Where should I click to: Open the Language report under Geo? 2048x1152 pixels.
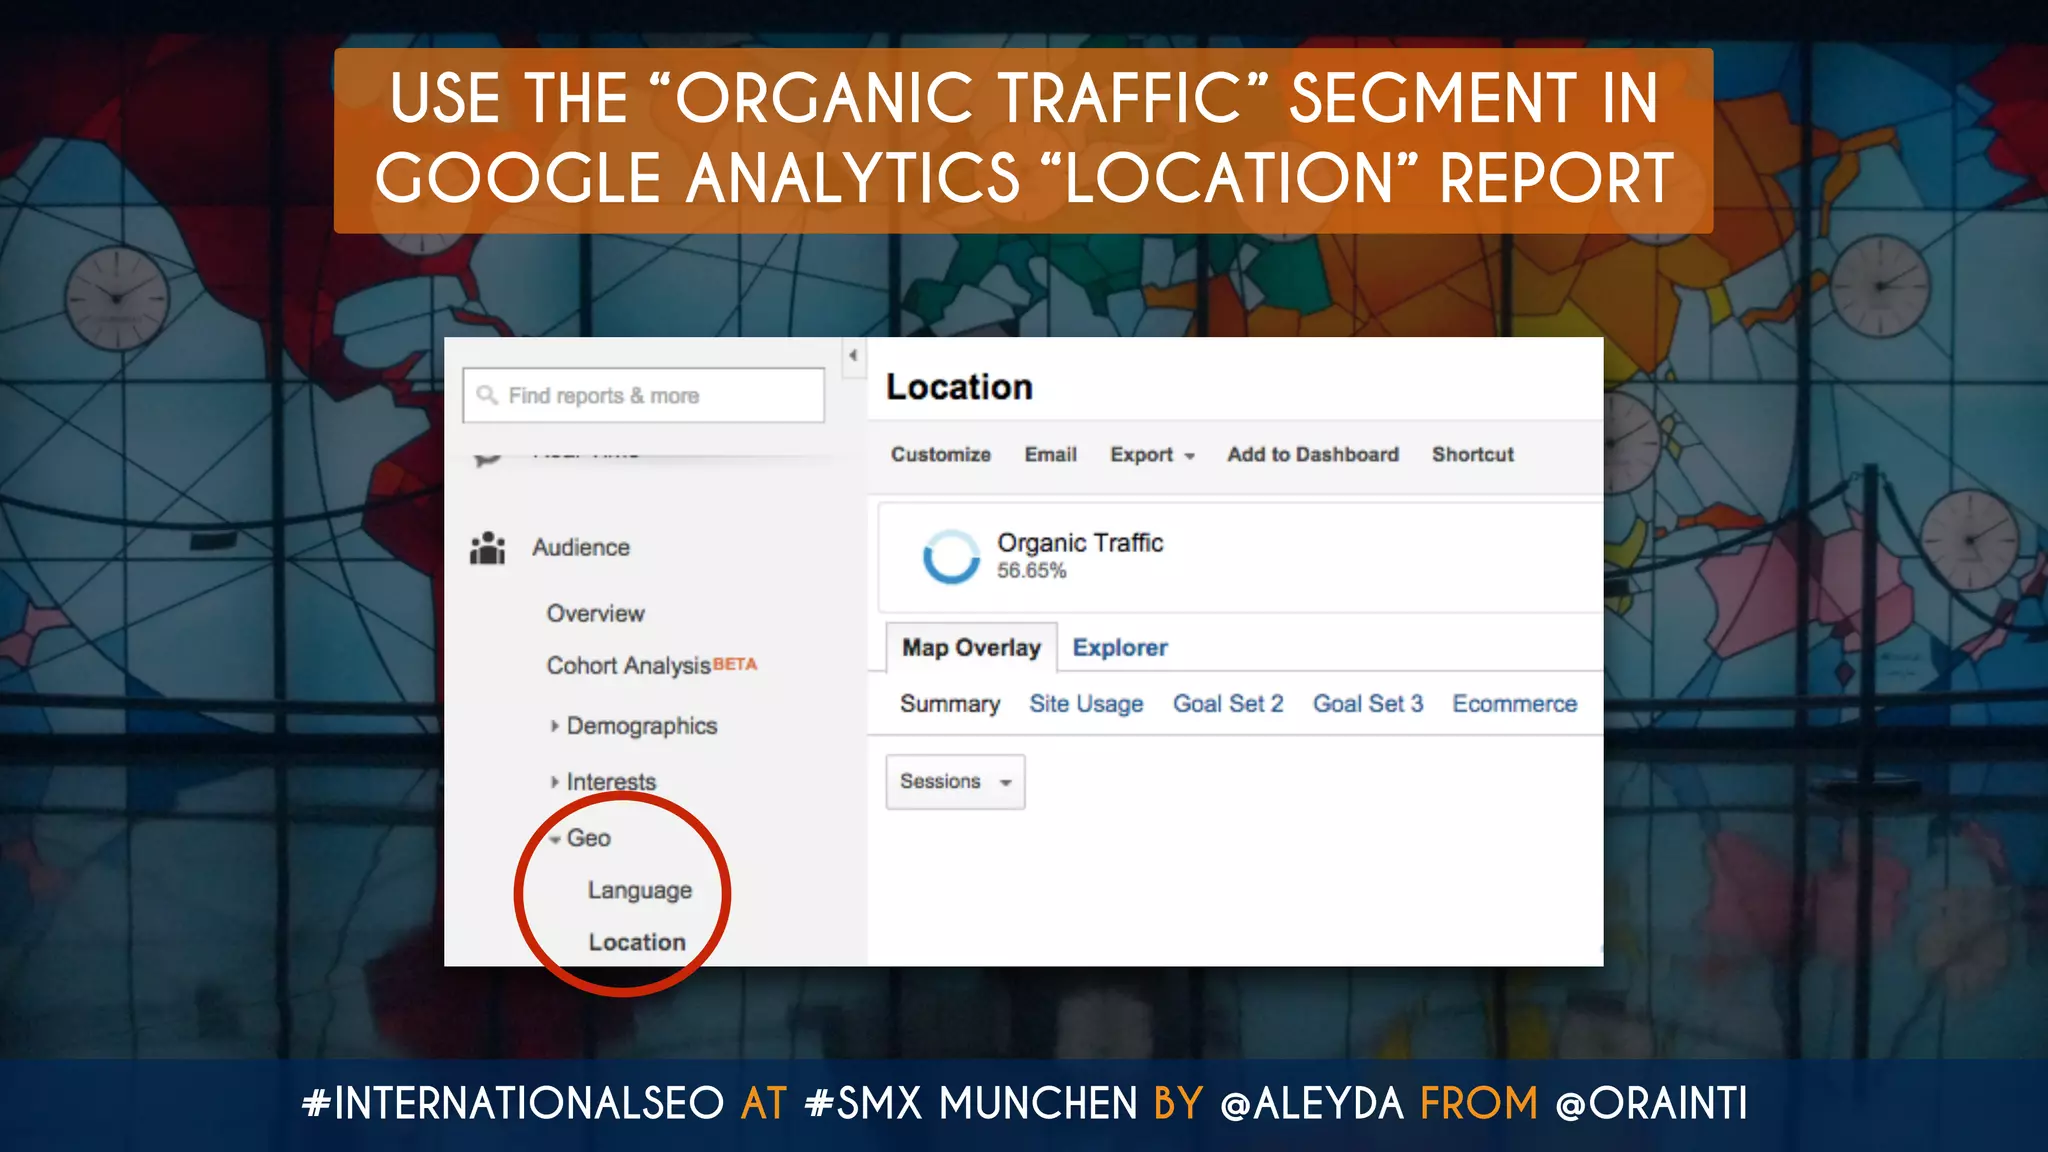coord(640,890)
